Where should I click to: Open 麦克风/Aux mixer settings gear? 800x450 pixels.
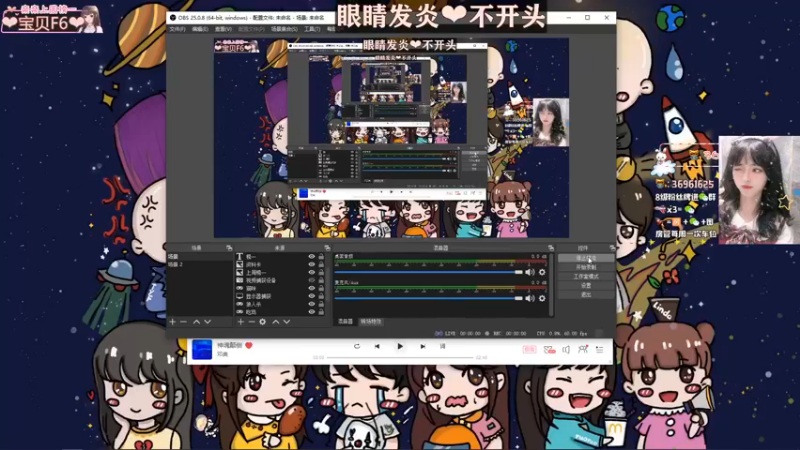[x=542, y=298]
